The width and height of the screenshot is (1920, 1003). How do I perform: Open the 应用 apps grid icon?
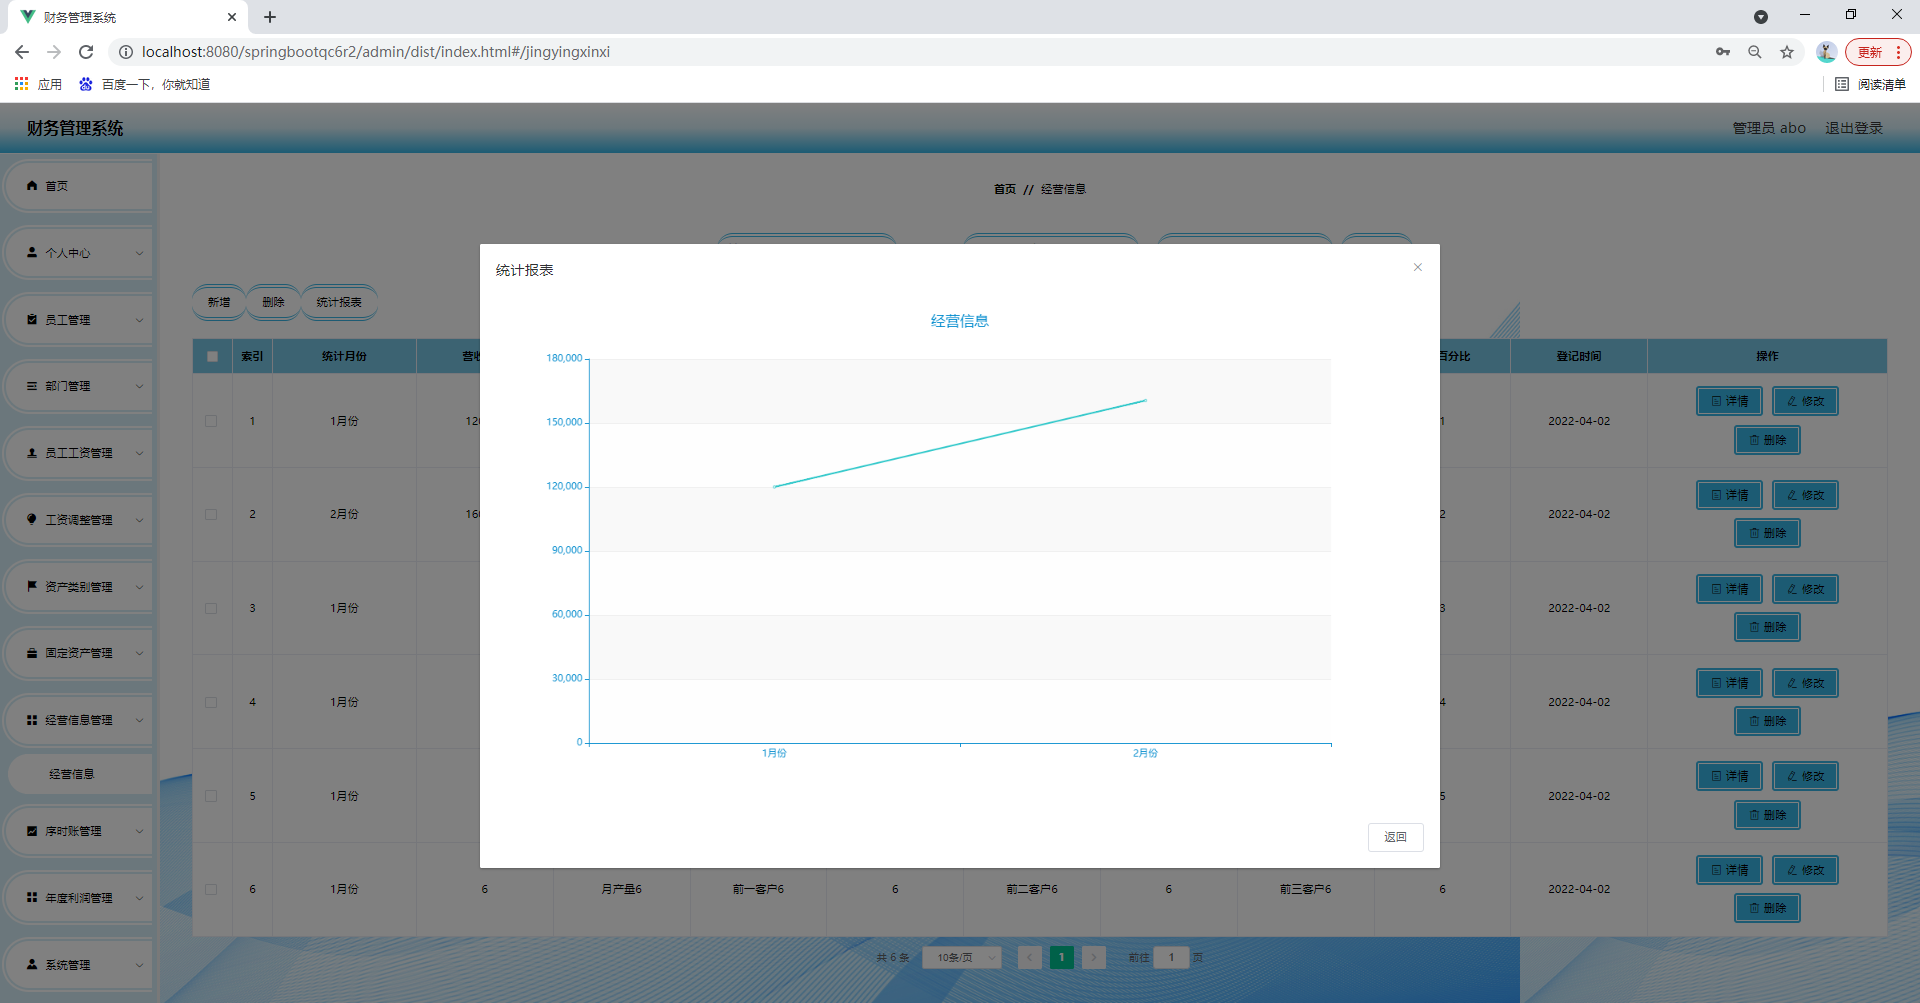pos(21,84)
